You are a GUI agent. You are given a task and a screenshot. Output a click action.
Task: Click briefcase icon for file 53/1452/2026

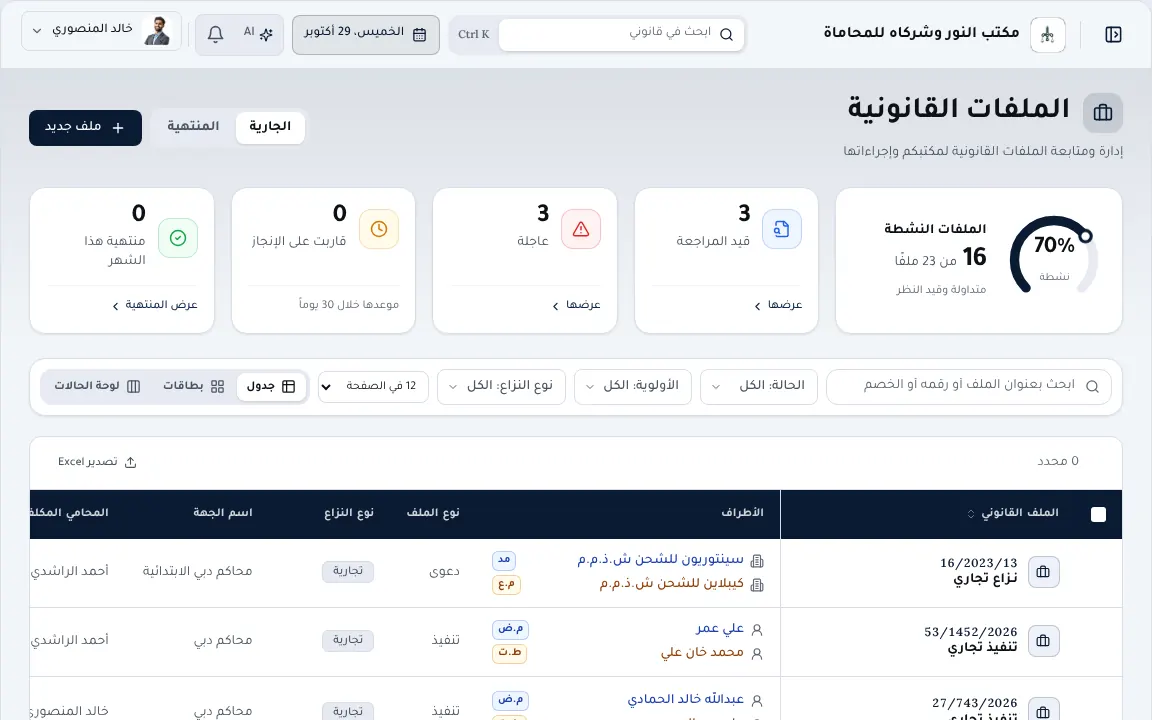pos(1043,641)
